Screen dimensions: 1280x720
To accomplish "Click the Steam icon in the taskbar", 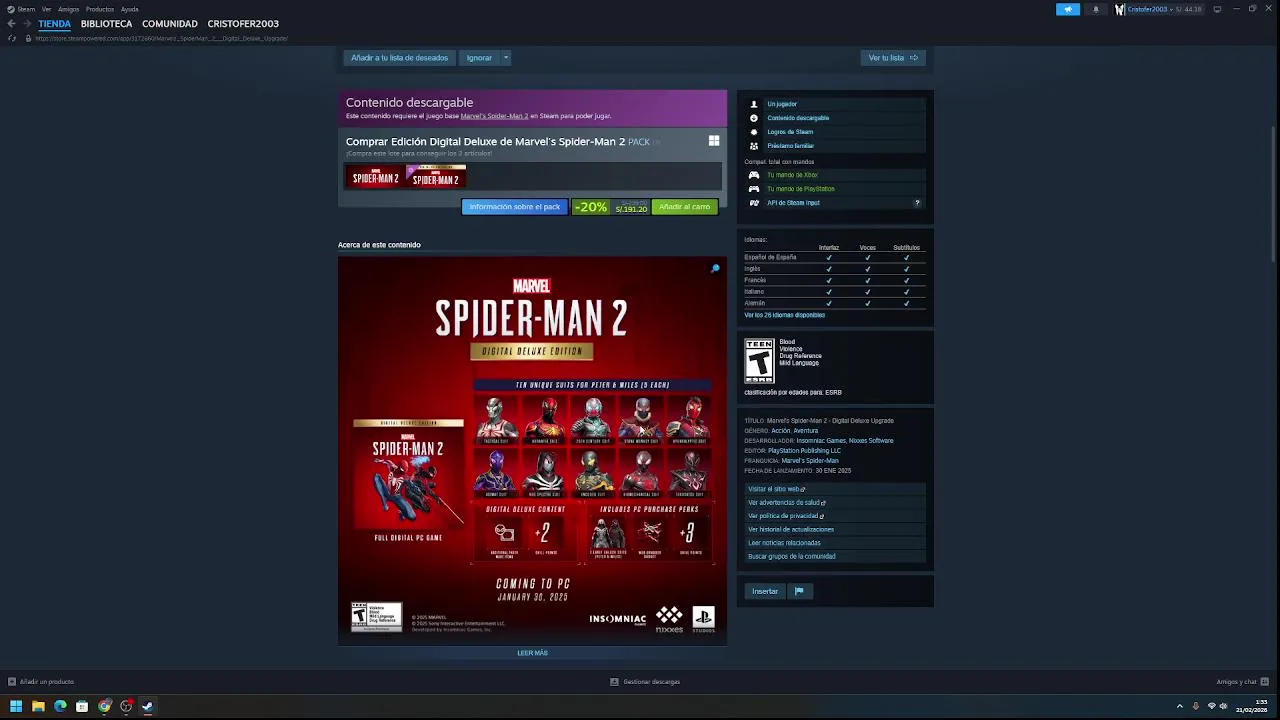I will pos(147,706).
